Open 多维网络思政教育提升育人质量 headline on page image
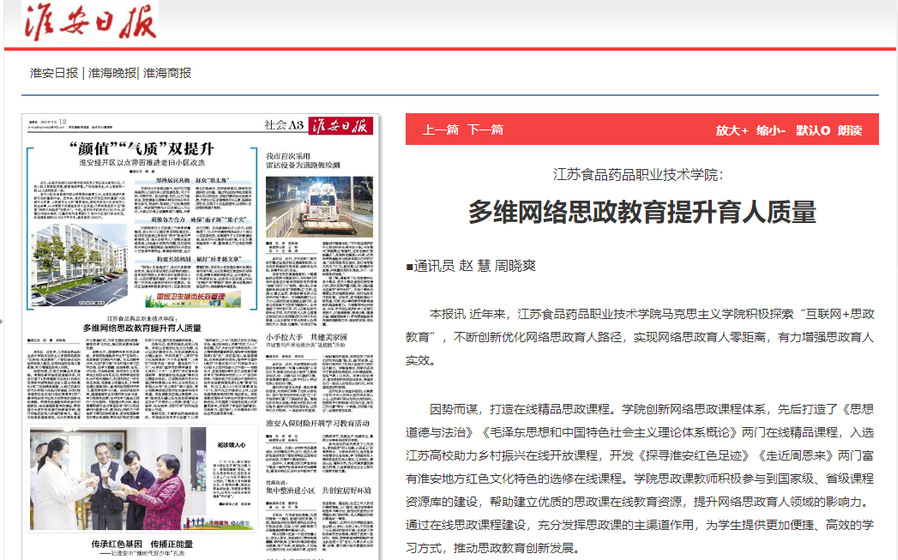This screenshot has width=898, height=560. (141, 328)
